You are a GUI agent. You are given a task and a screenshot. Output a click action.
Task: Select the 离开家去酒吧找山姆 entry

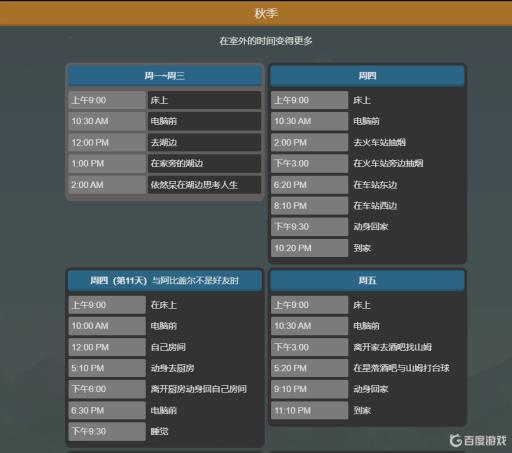pos(393,347)
